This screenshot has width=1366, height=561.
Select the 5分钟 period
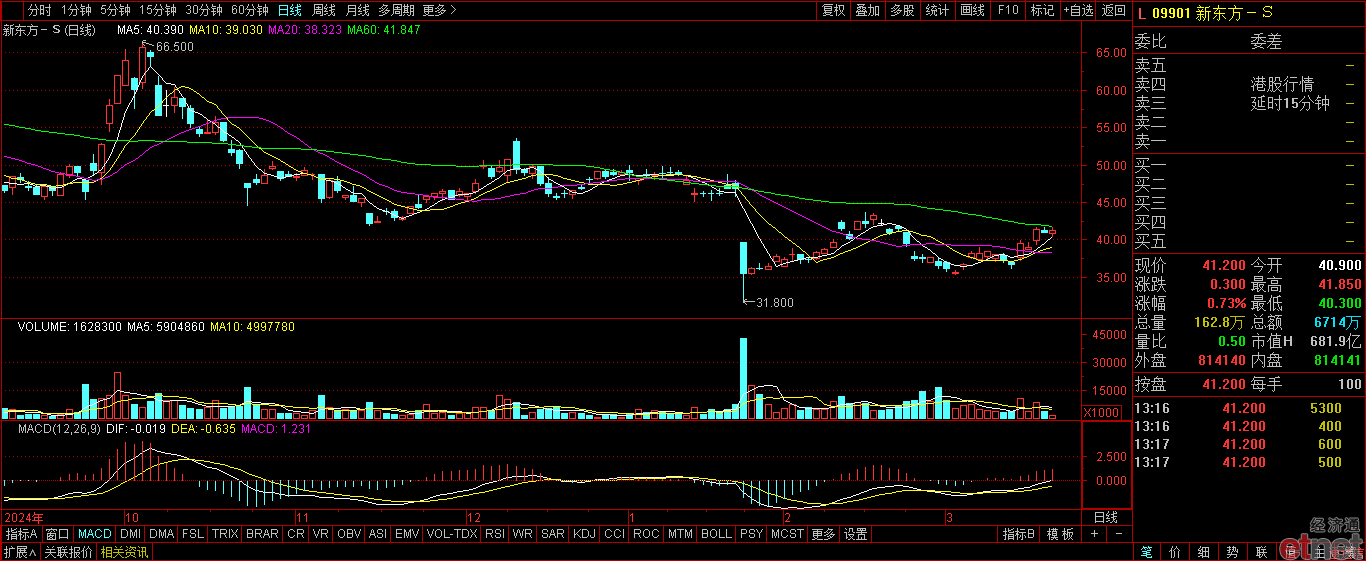pos(115,10)
